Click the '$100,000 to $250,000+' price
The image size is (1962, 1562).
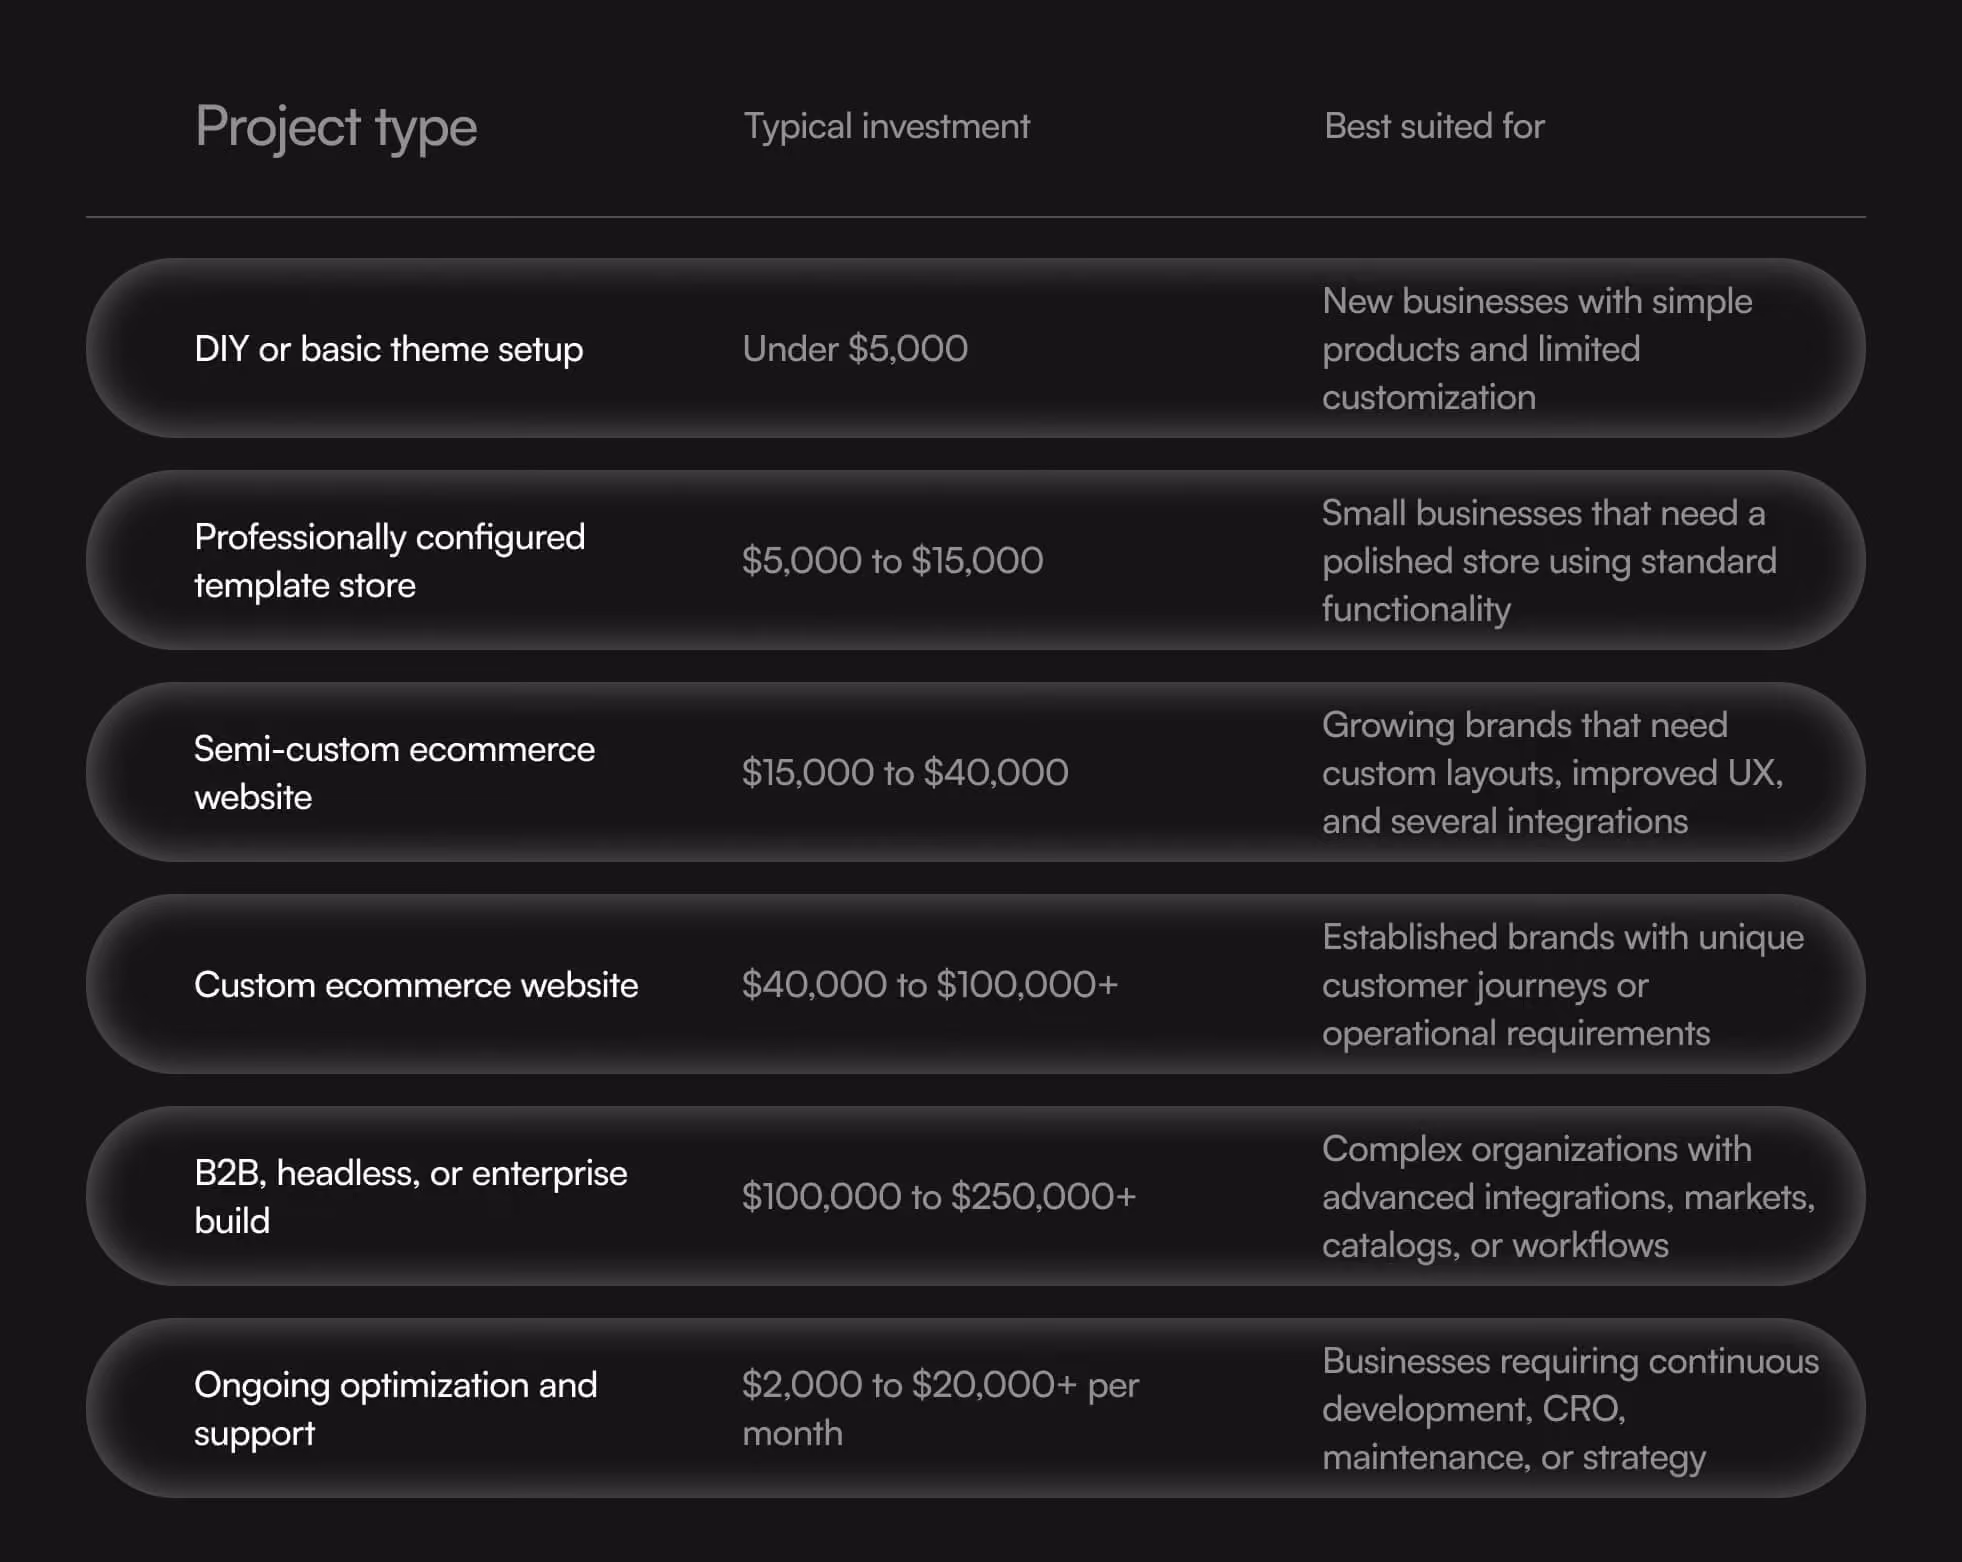tap(939, 1196)
